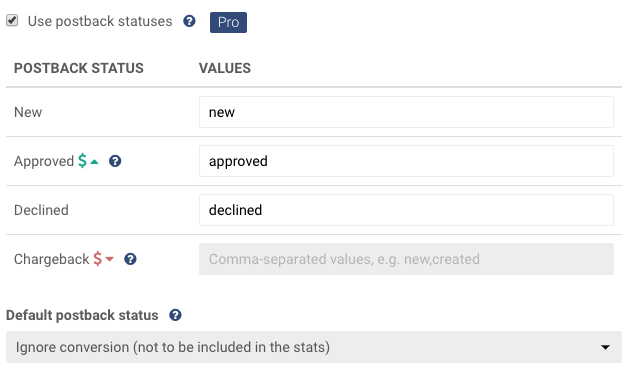Click the red dollar icon next to Chargeback
The width and height of the screenshot is (630, 373).
tap(98, 258)
